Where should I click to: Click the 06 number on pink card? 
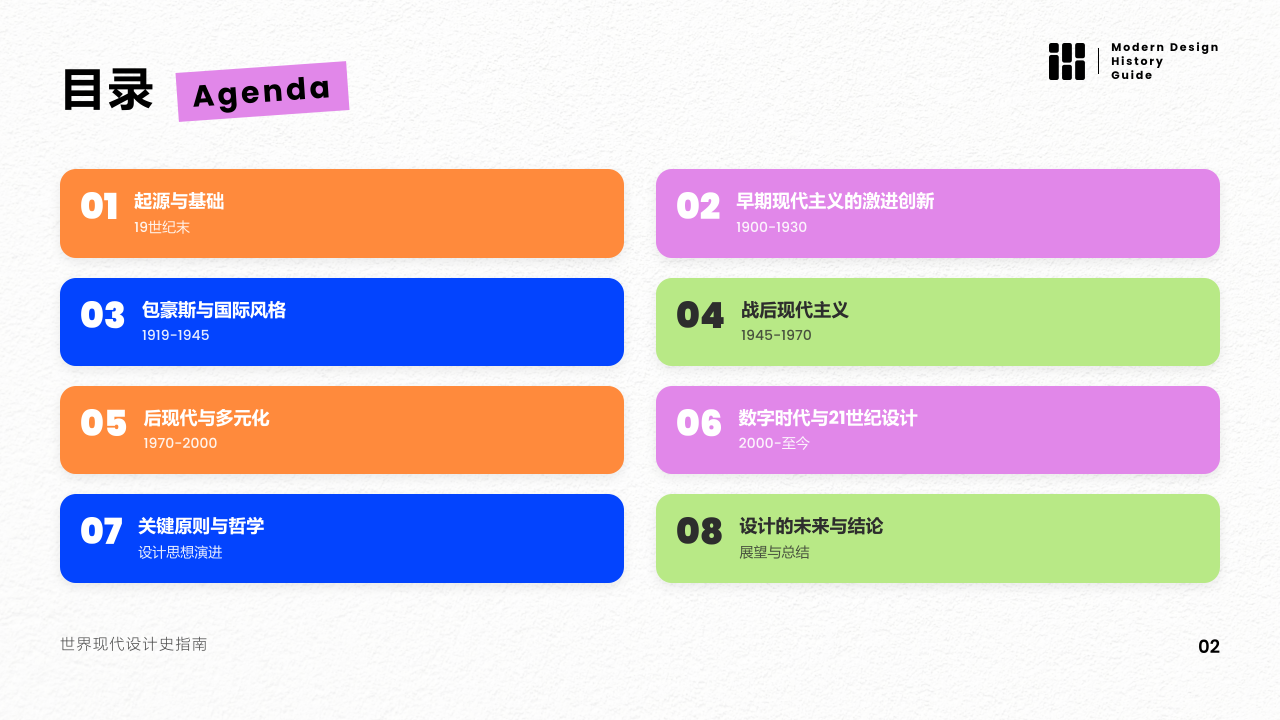pos(698,424)
